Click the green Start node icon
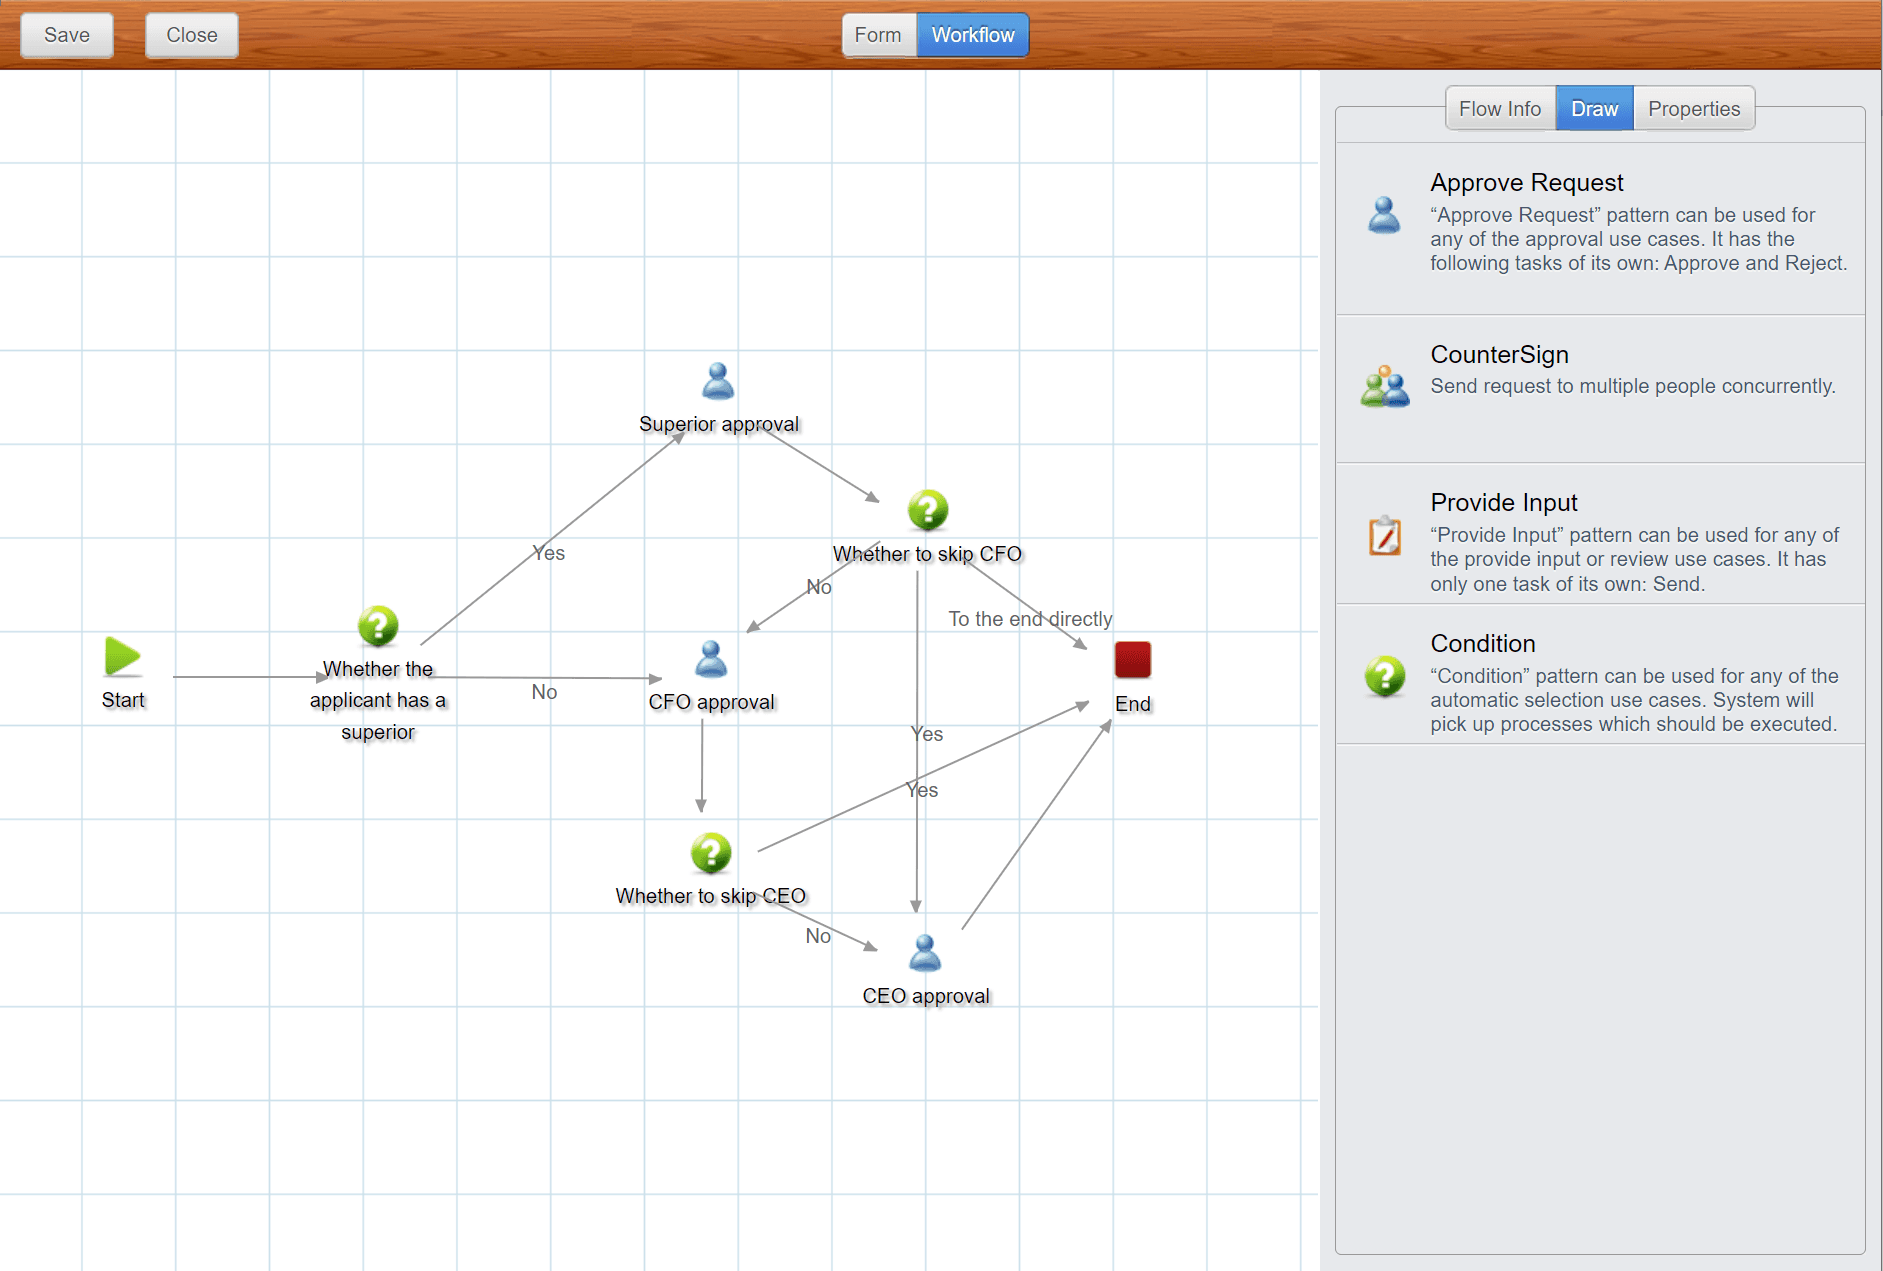The image size is (1883, 1271). (x=122, y=657)
